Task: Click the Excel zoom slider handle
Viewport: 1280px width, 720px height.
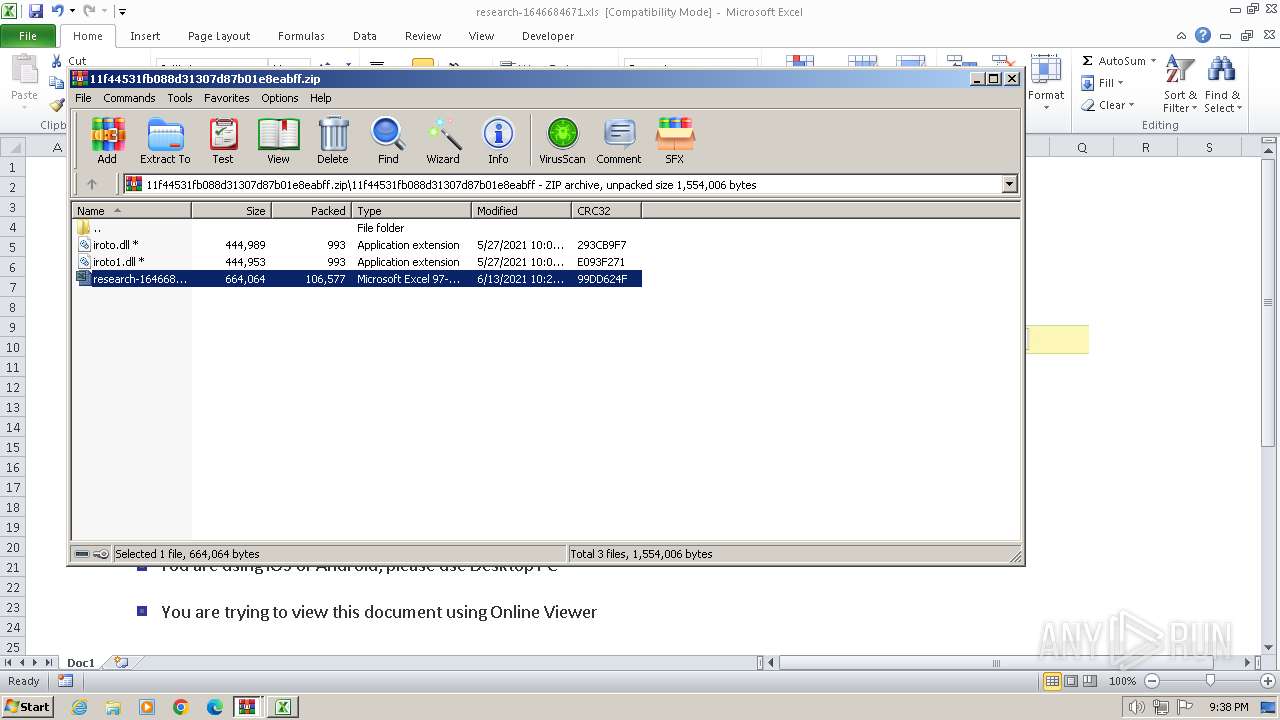Action: pos(1210,681)
